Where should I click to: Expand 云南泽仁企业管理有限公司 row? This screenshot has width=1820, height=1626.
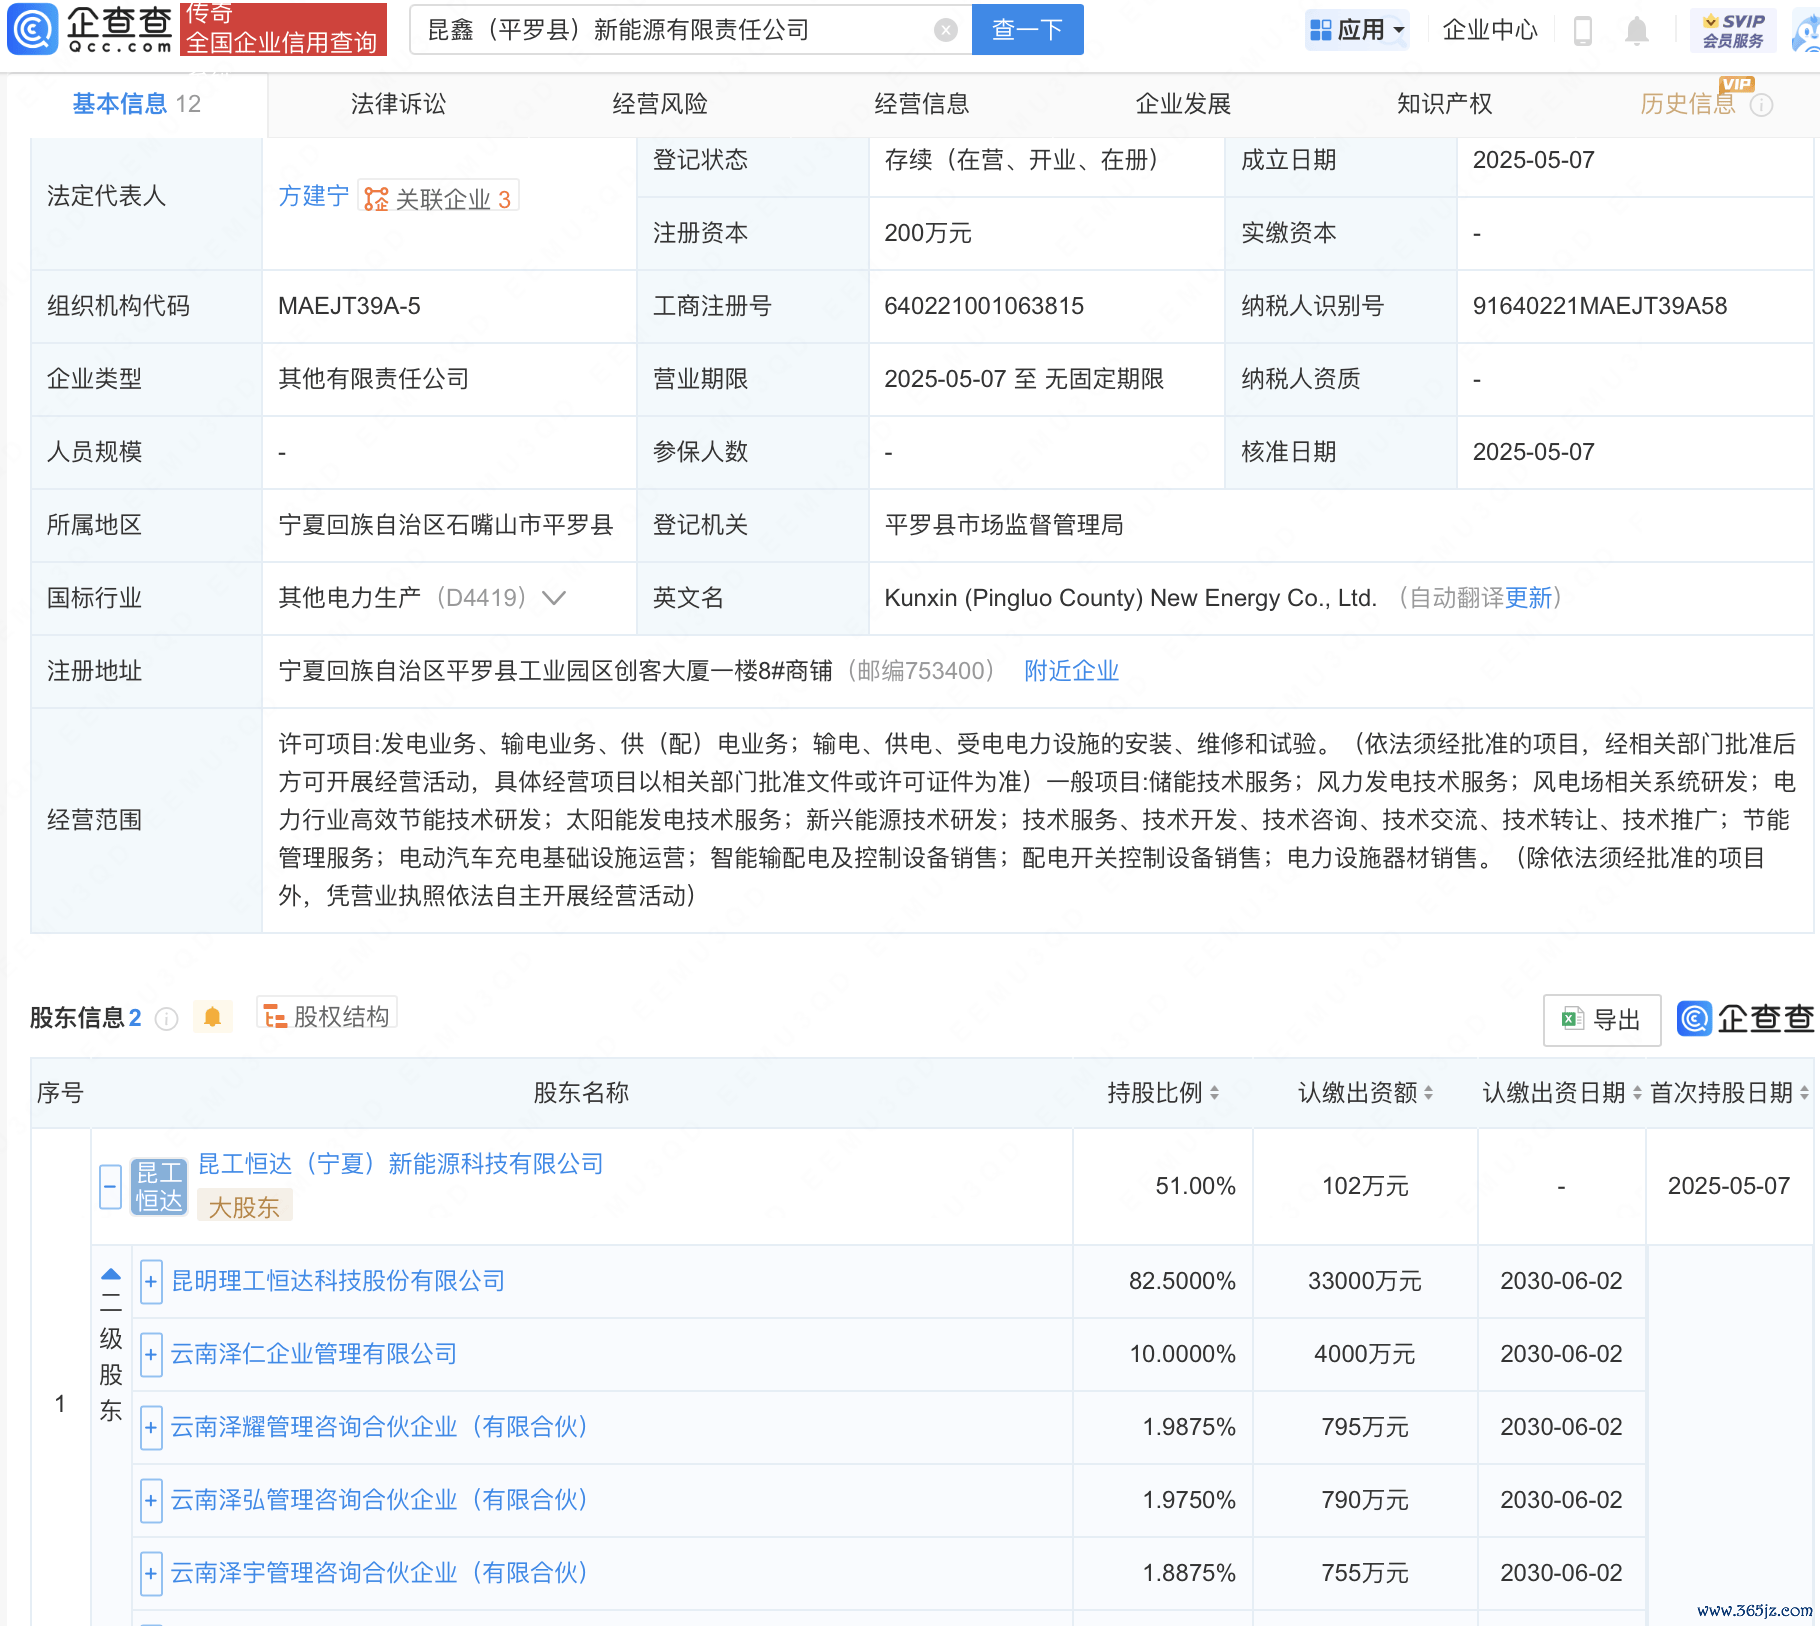tap(151, 1354)
